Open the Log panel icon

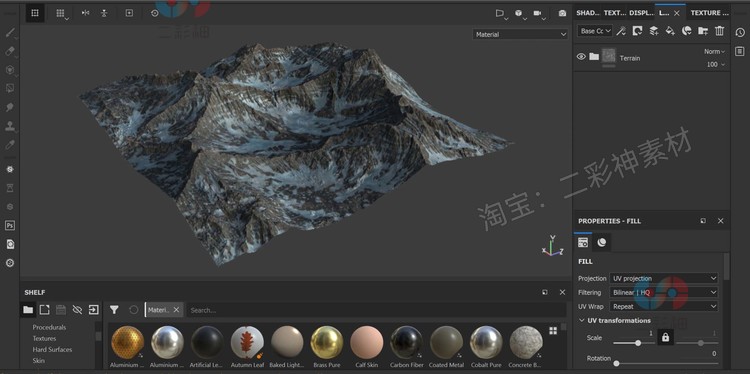(740, 51)
